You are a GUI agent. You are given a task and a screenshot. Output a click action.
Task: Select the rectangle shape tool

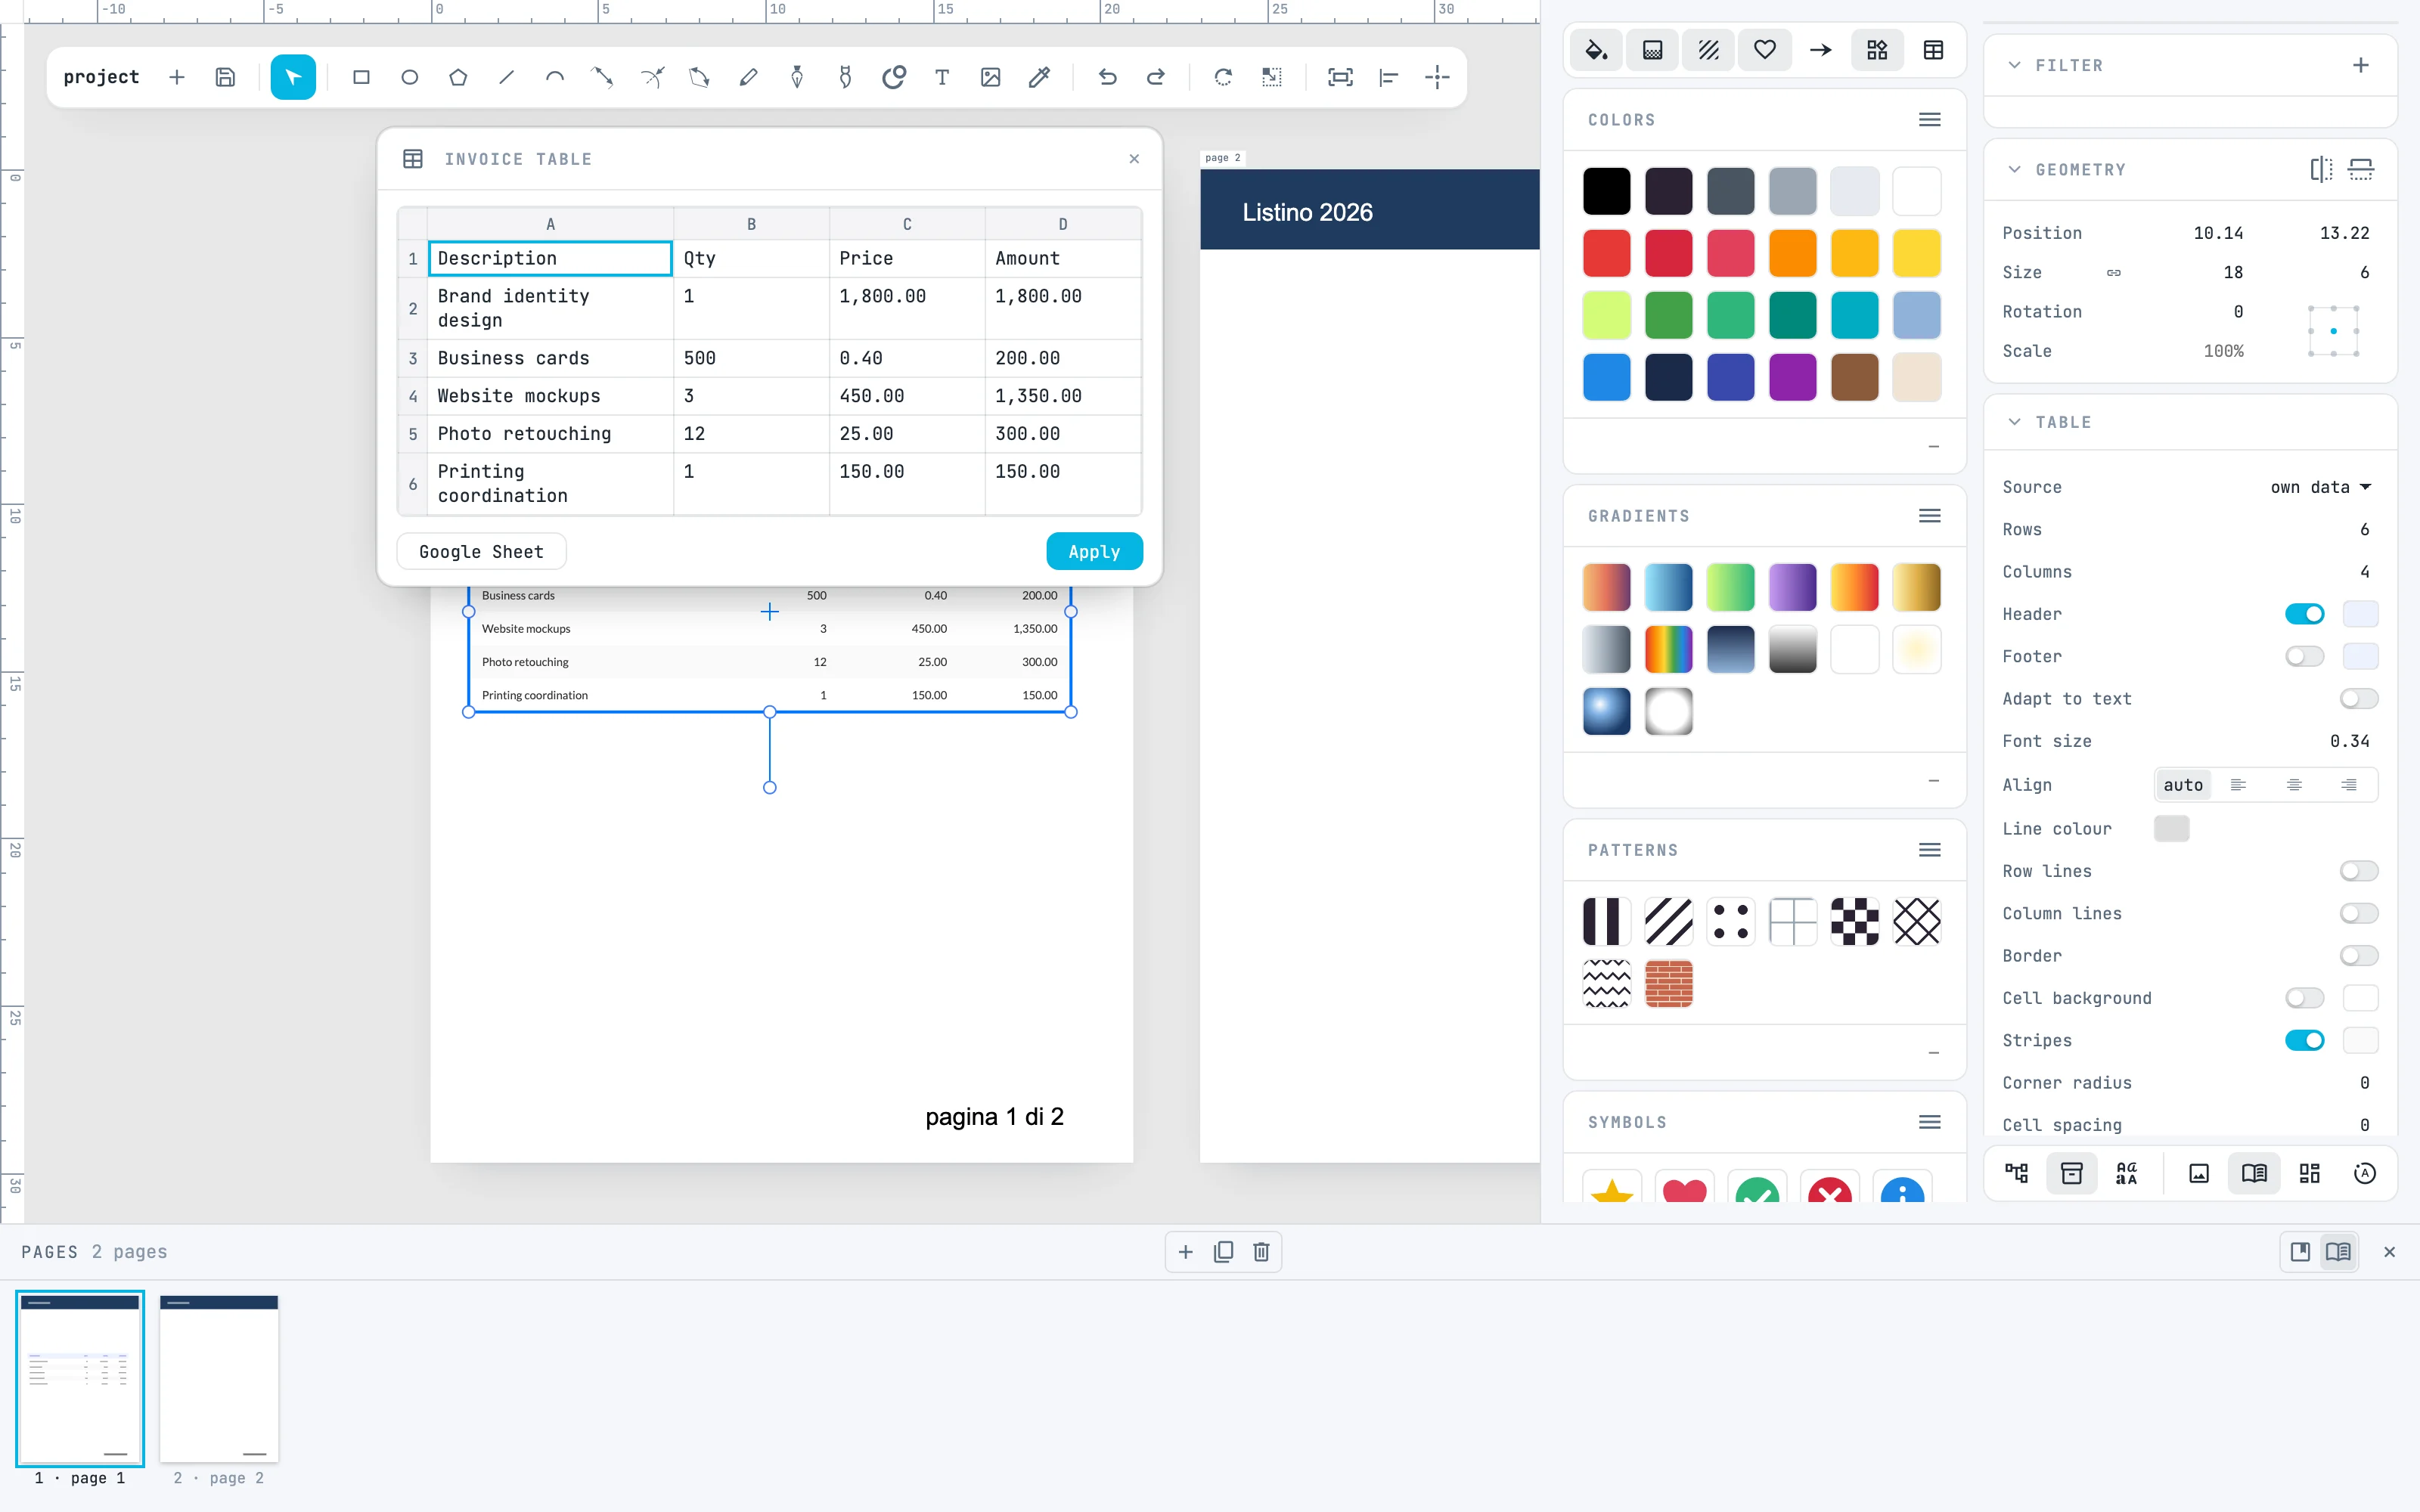(x=361, y=77)
